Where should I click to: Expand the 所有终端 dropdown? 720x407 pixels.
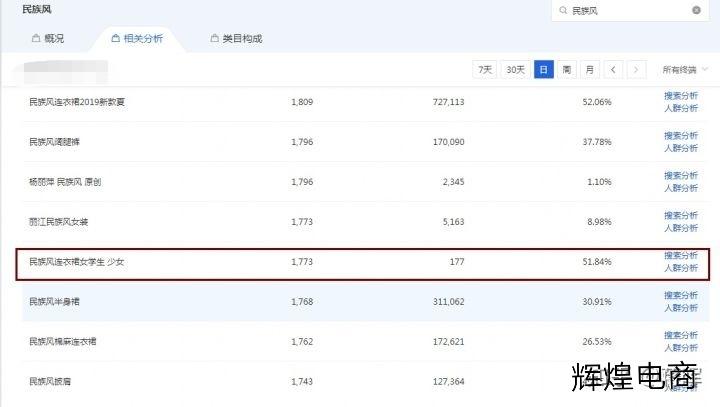[x=685, y=70]
